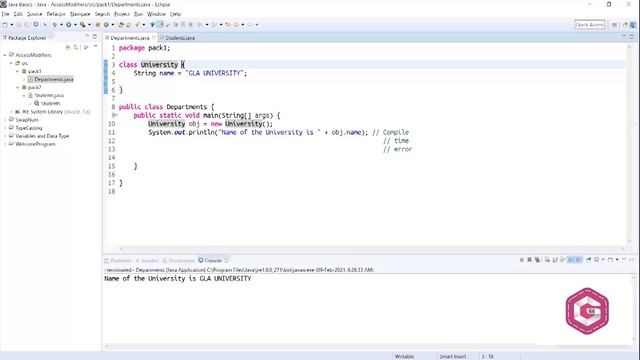The height and width of the screenshot is (360, 640).
Task: Click "Writable" in the status bar
Action: (404, 356)
